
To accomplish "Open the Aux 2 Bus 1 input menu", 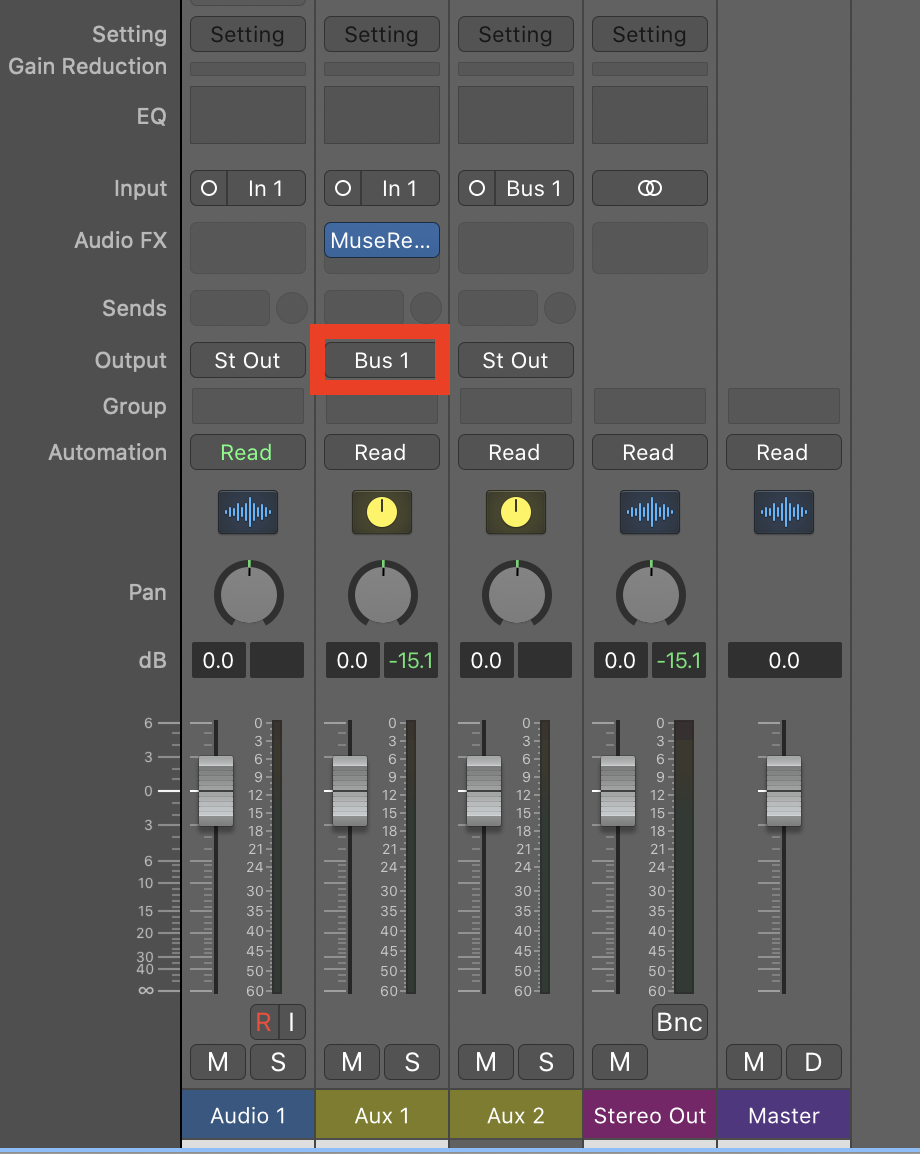I will [534, 188].
